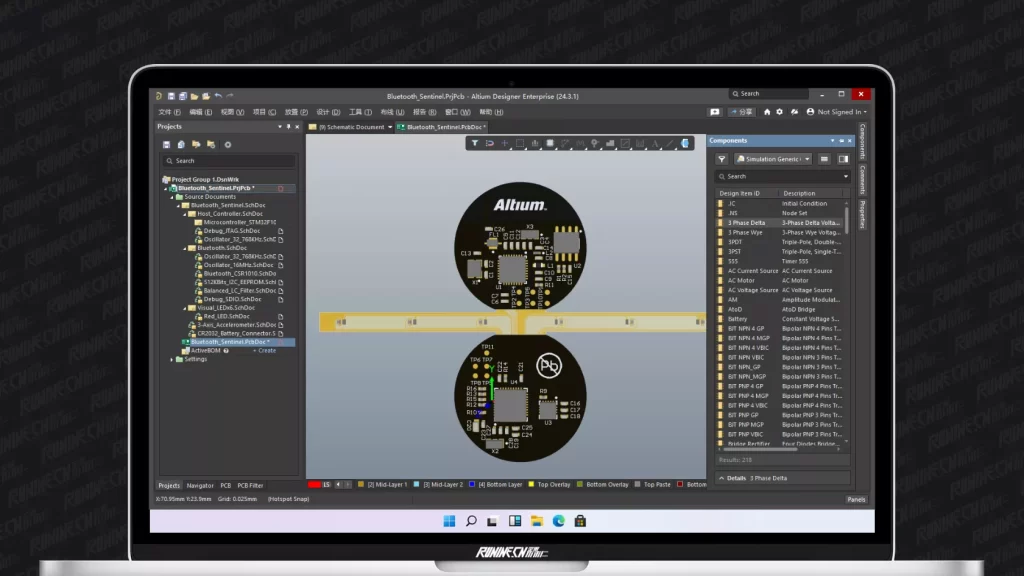Image resolution: width=1024 pixels, height=576 pixels.
Task: Open Projects panel settings gear icon
Action: pyautogui.click(x=227, y=144)
